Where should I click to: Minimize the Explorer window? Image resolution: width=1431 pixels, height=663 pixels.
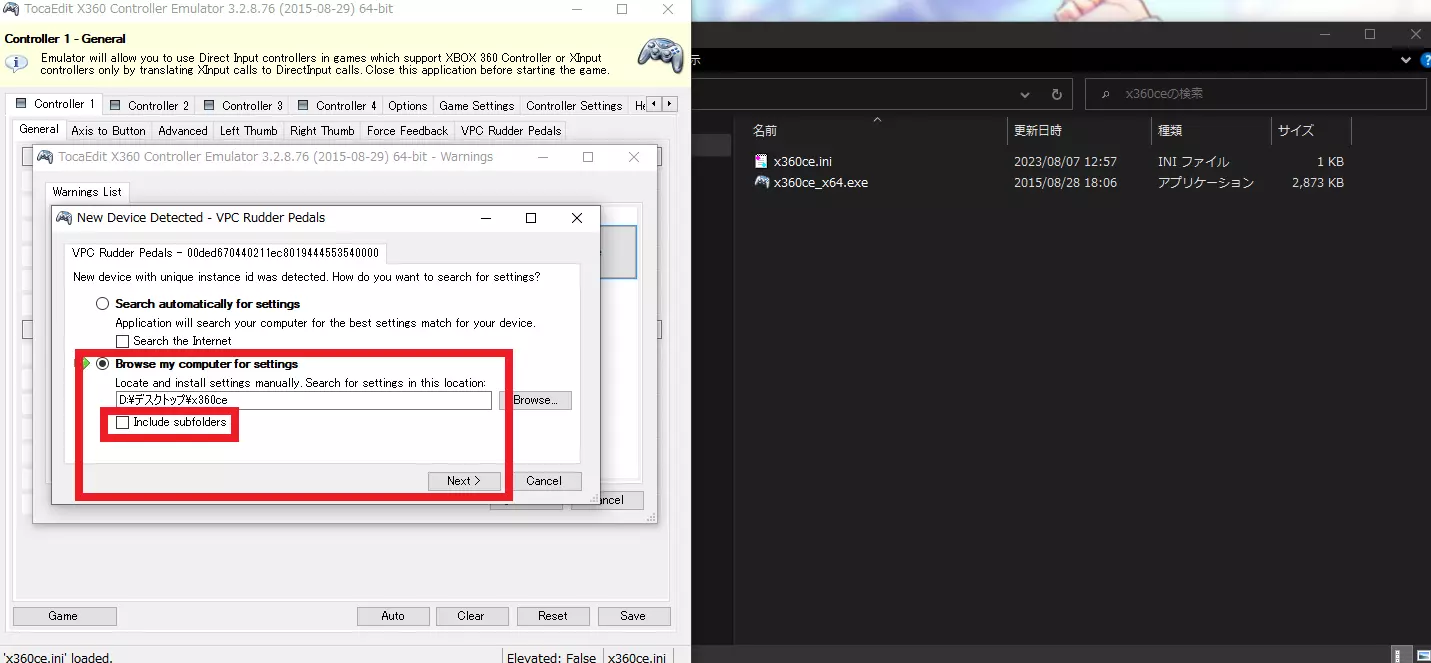coord(1323,34)
